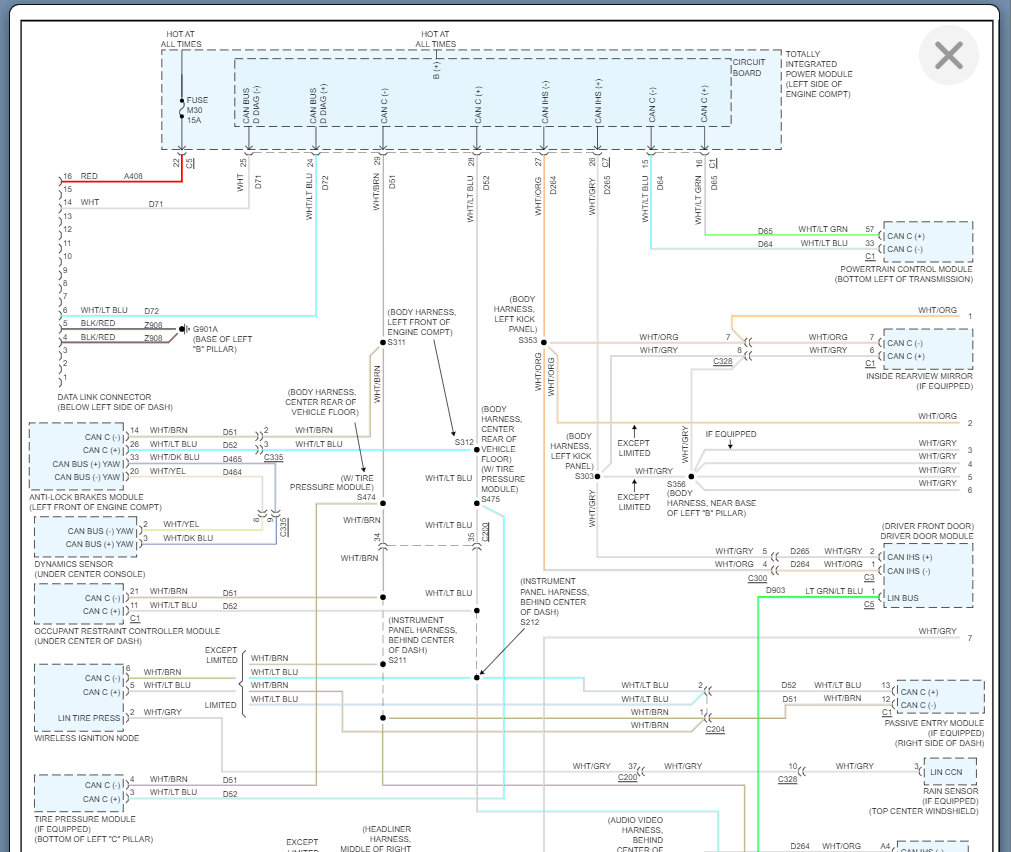Image resolution: width=1011 pixels, height=852 pixels.
Task: Click the TIRE PRESSURE MODULE label
Action: point(84,819)
